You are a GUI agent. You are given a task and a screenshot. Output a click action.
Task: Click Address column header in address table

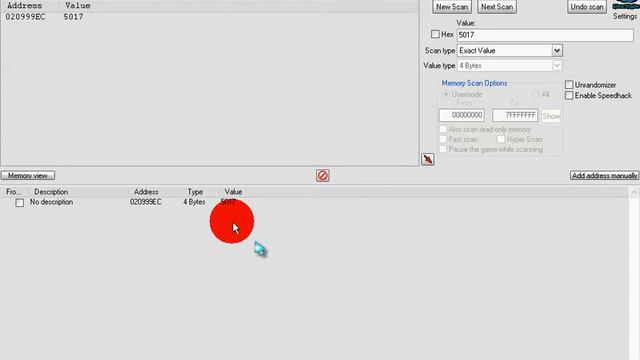coord(146,192)
